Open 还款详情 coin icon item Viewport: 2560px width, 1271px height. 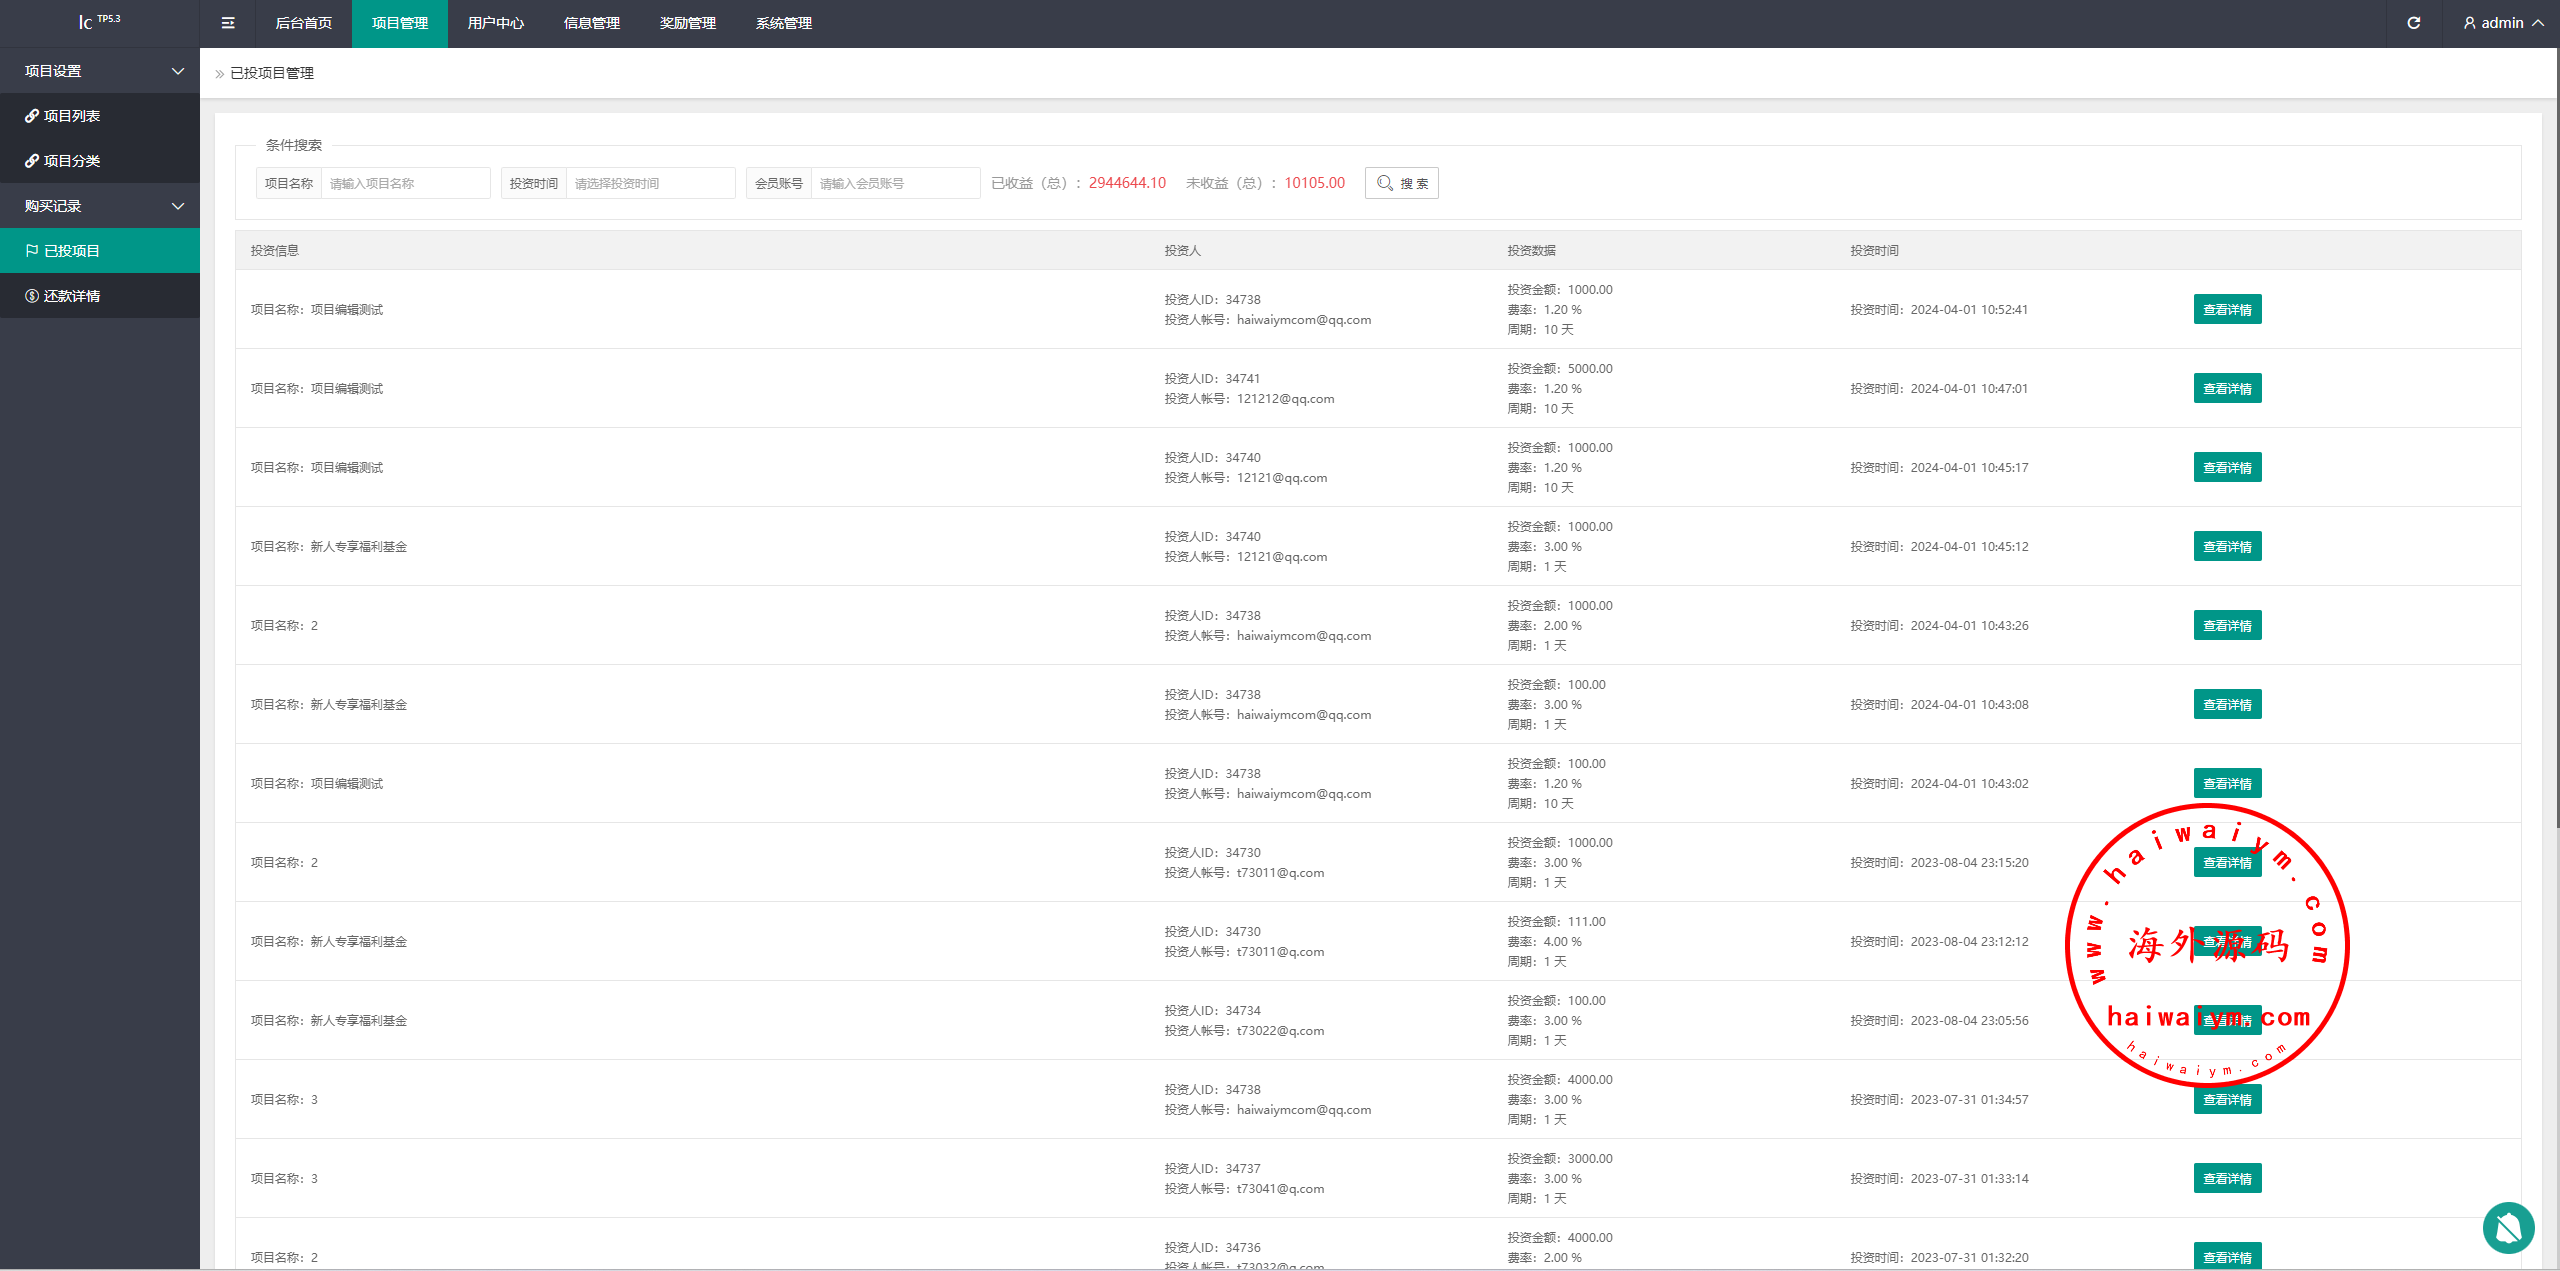click(x=32, y=296)
